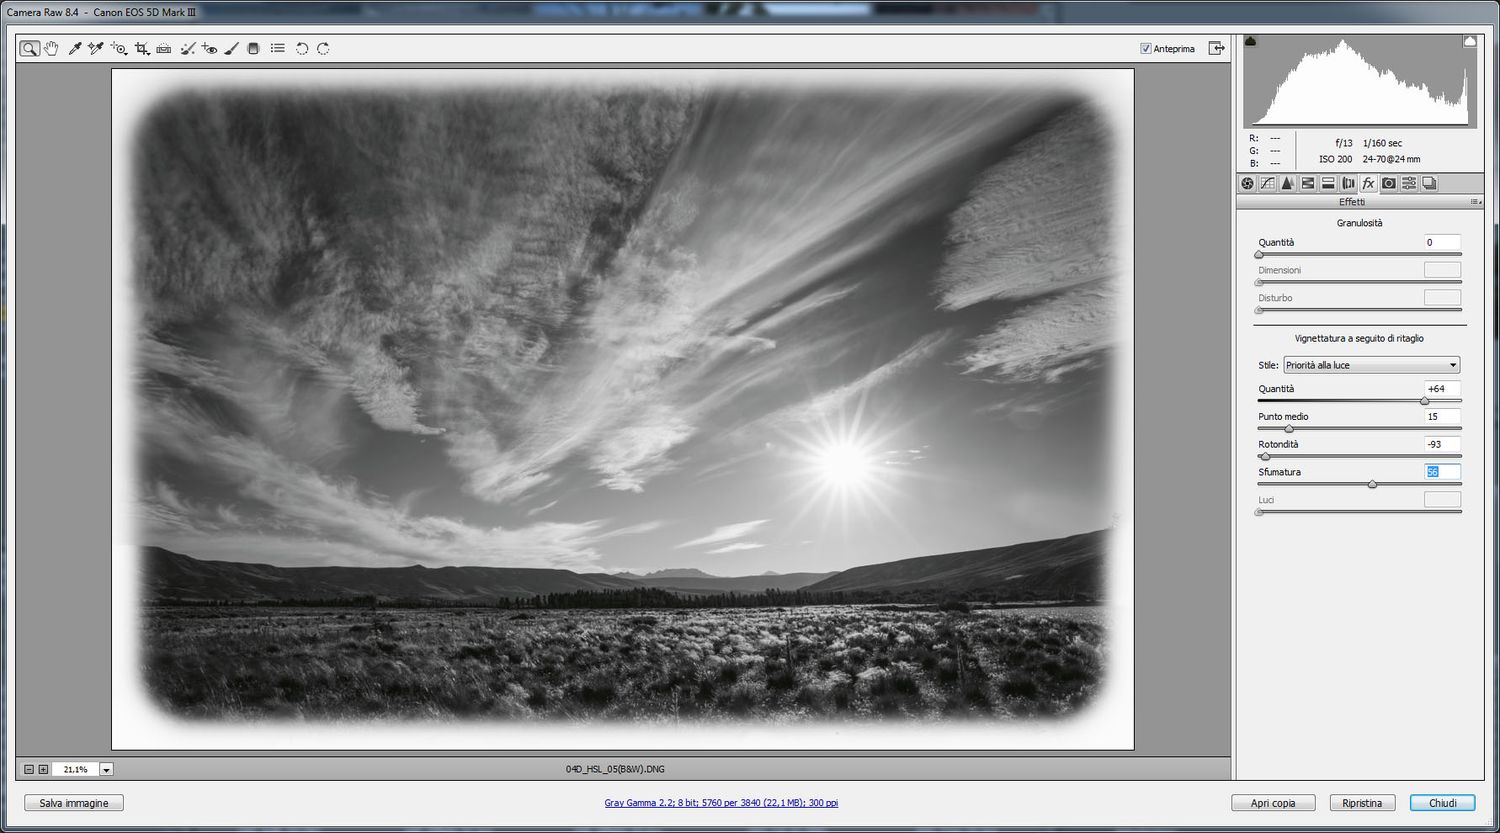Viewport: 1500px width, 833px height.
Task: Open the zoom level dropdown
Action: 106,769
